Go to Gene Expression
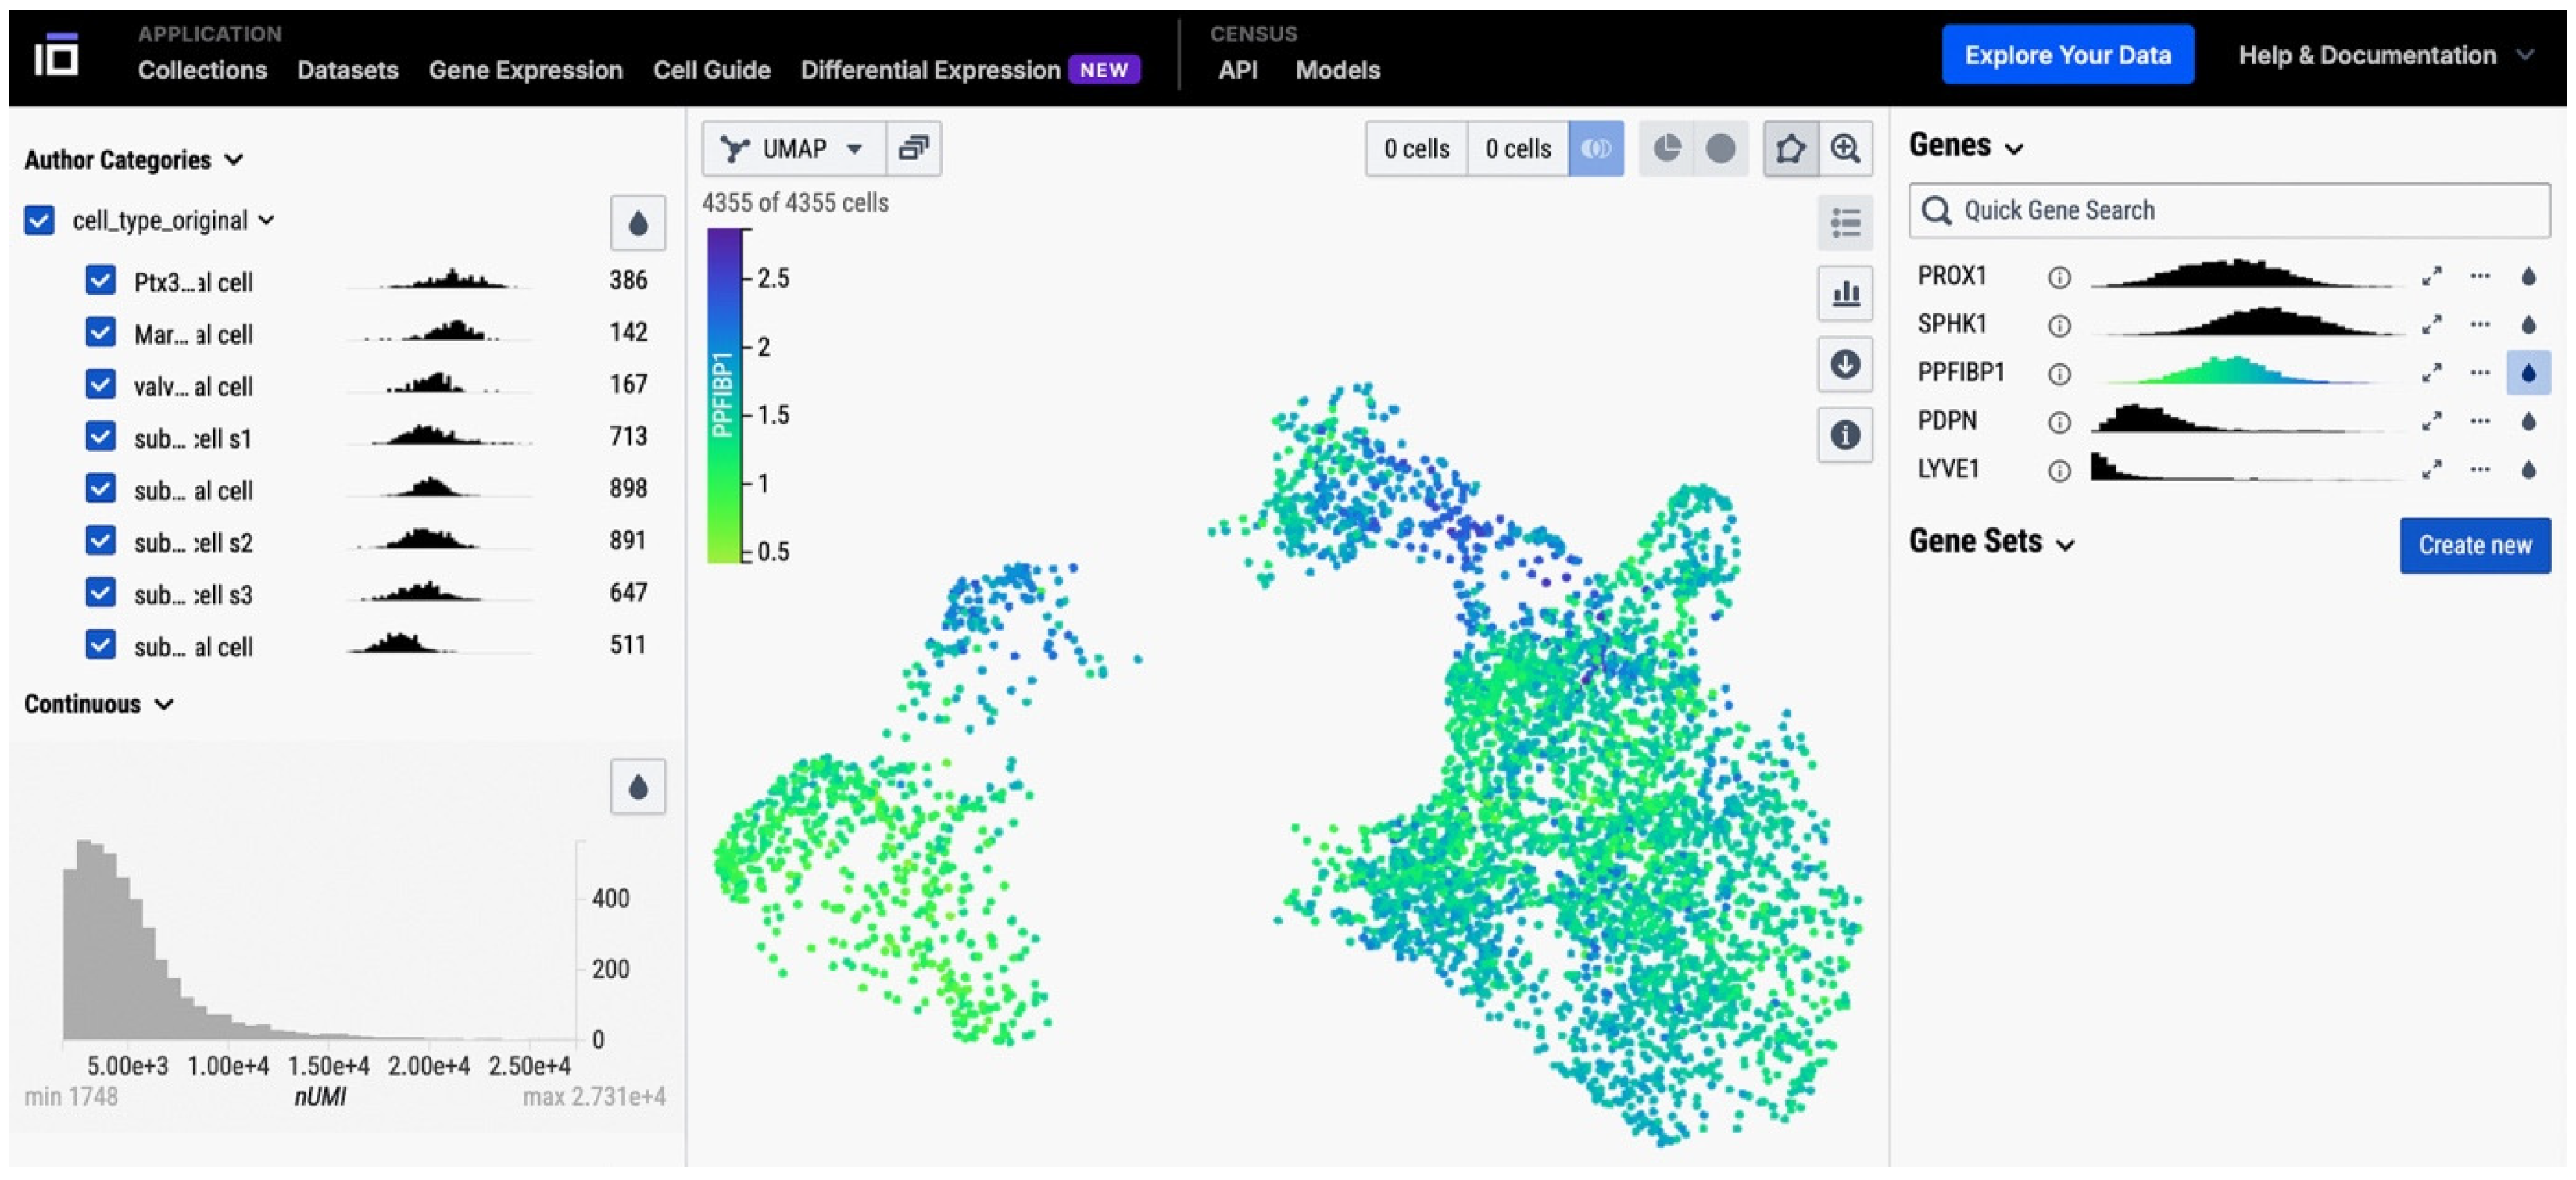The width and height of the screenshot is (2576, 1180). 525,70
